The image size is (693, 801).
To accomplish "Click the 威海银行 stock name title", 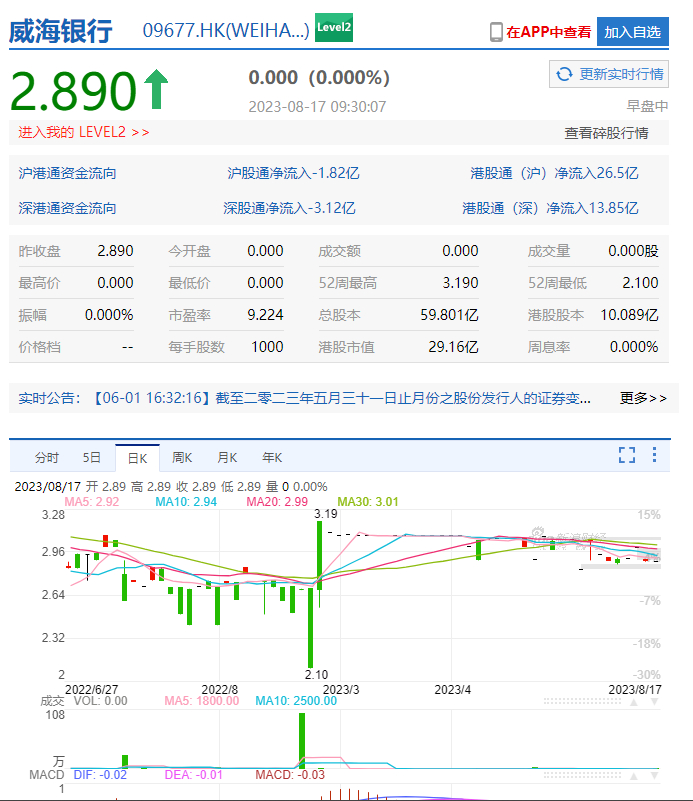I will point(61,31).
